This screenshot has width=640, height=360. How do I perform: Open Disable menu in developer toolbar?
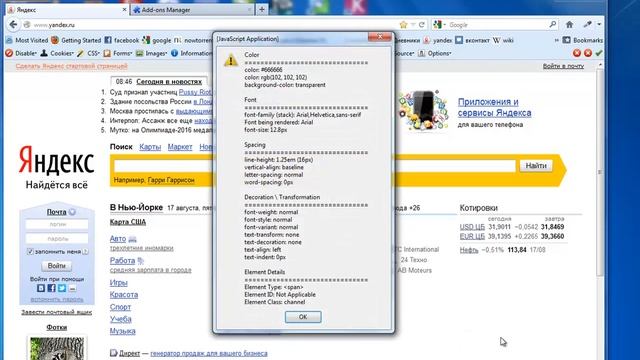point(21,53)
